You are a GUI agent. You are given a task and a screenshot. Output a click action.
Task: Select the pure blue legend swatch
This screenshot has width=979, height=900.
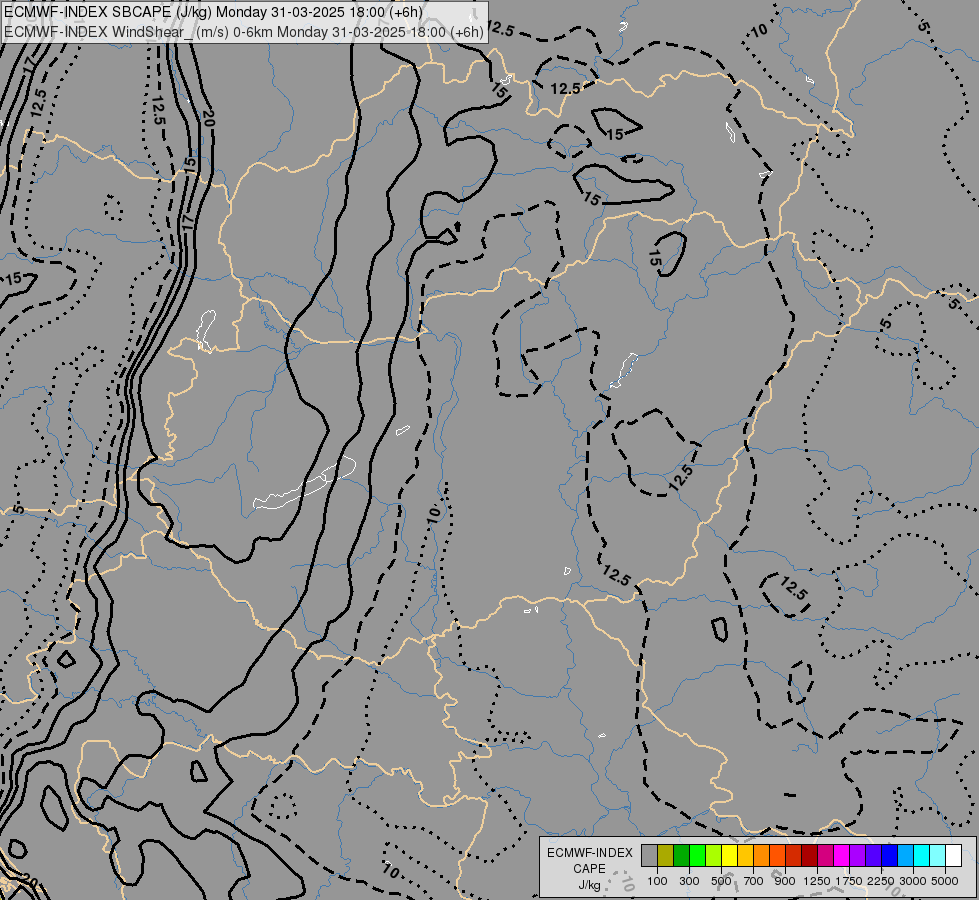(890, 855)
